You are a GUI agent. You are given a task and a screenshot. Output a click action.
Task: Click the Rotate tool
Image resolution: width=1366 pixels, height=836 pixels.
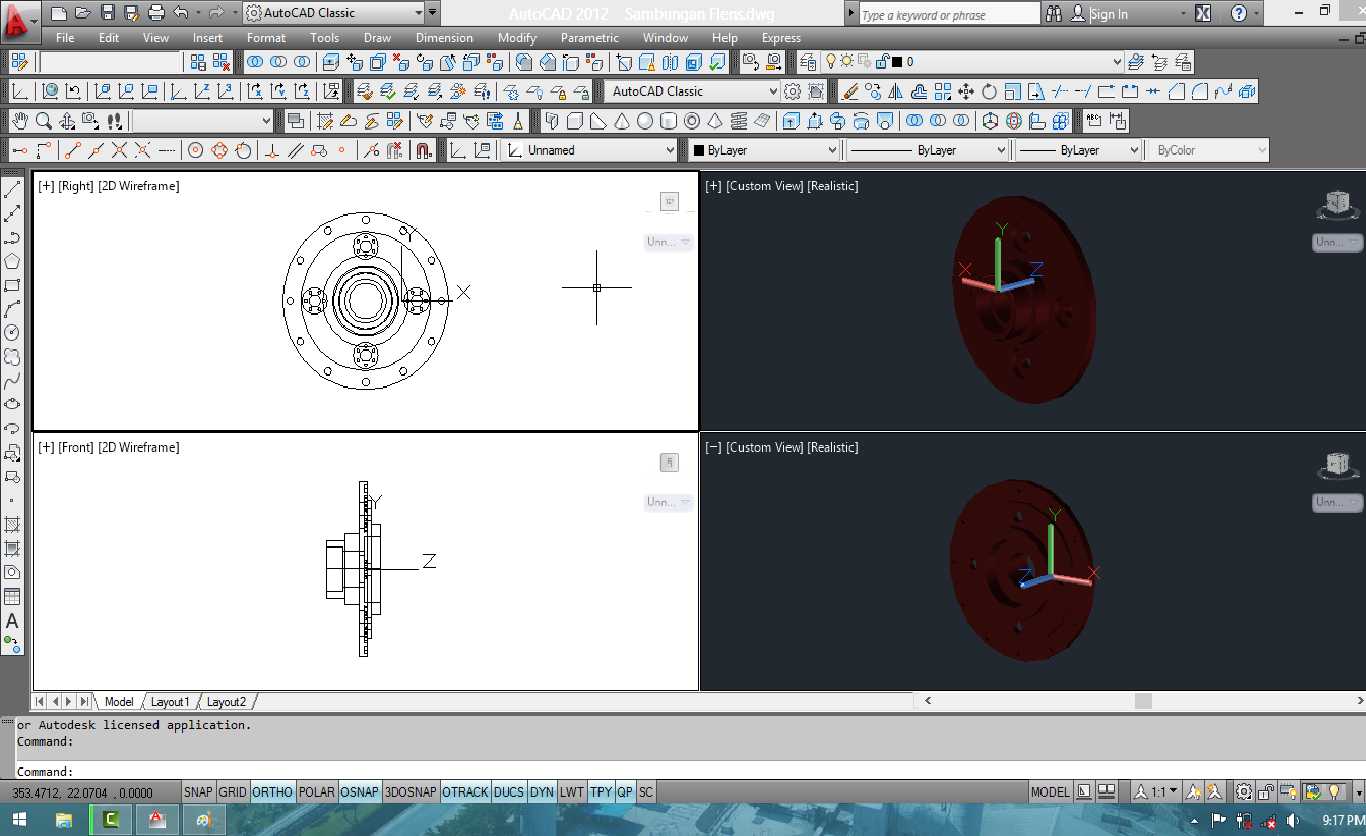tap(989, 92)
